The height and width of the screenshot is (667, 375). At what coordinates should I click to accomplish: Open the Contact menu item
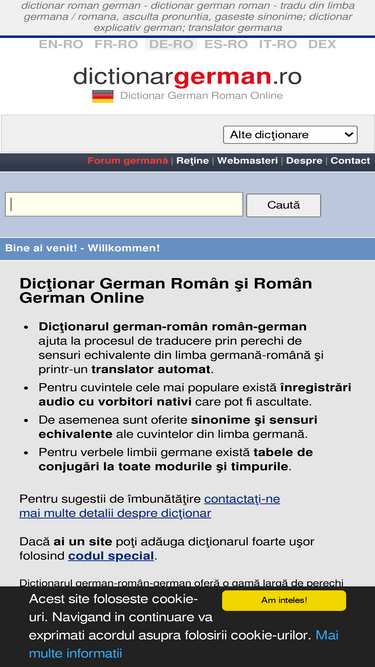pos(350,161)
